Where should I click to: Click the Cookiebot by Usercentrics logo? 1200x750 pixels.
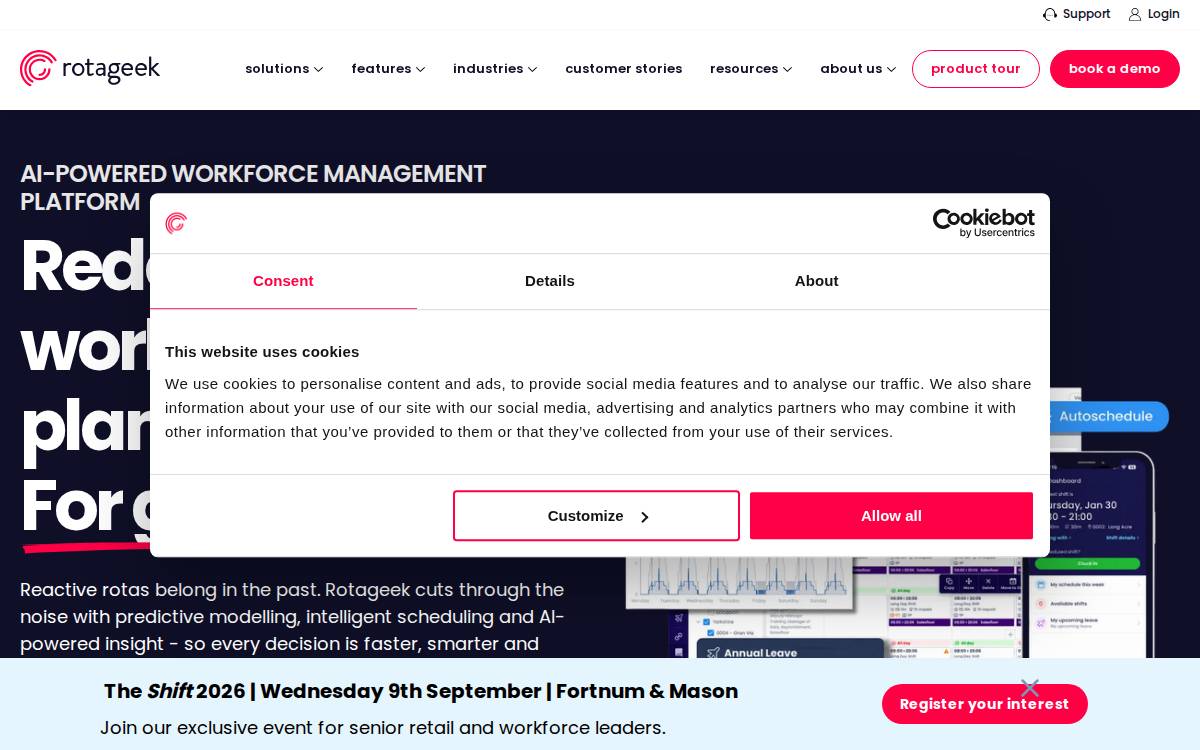(x=983, y=223)
